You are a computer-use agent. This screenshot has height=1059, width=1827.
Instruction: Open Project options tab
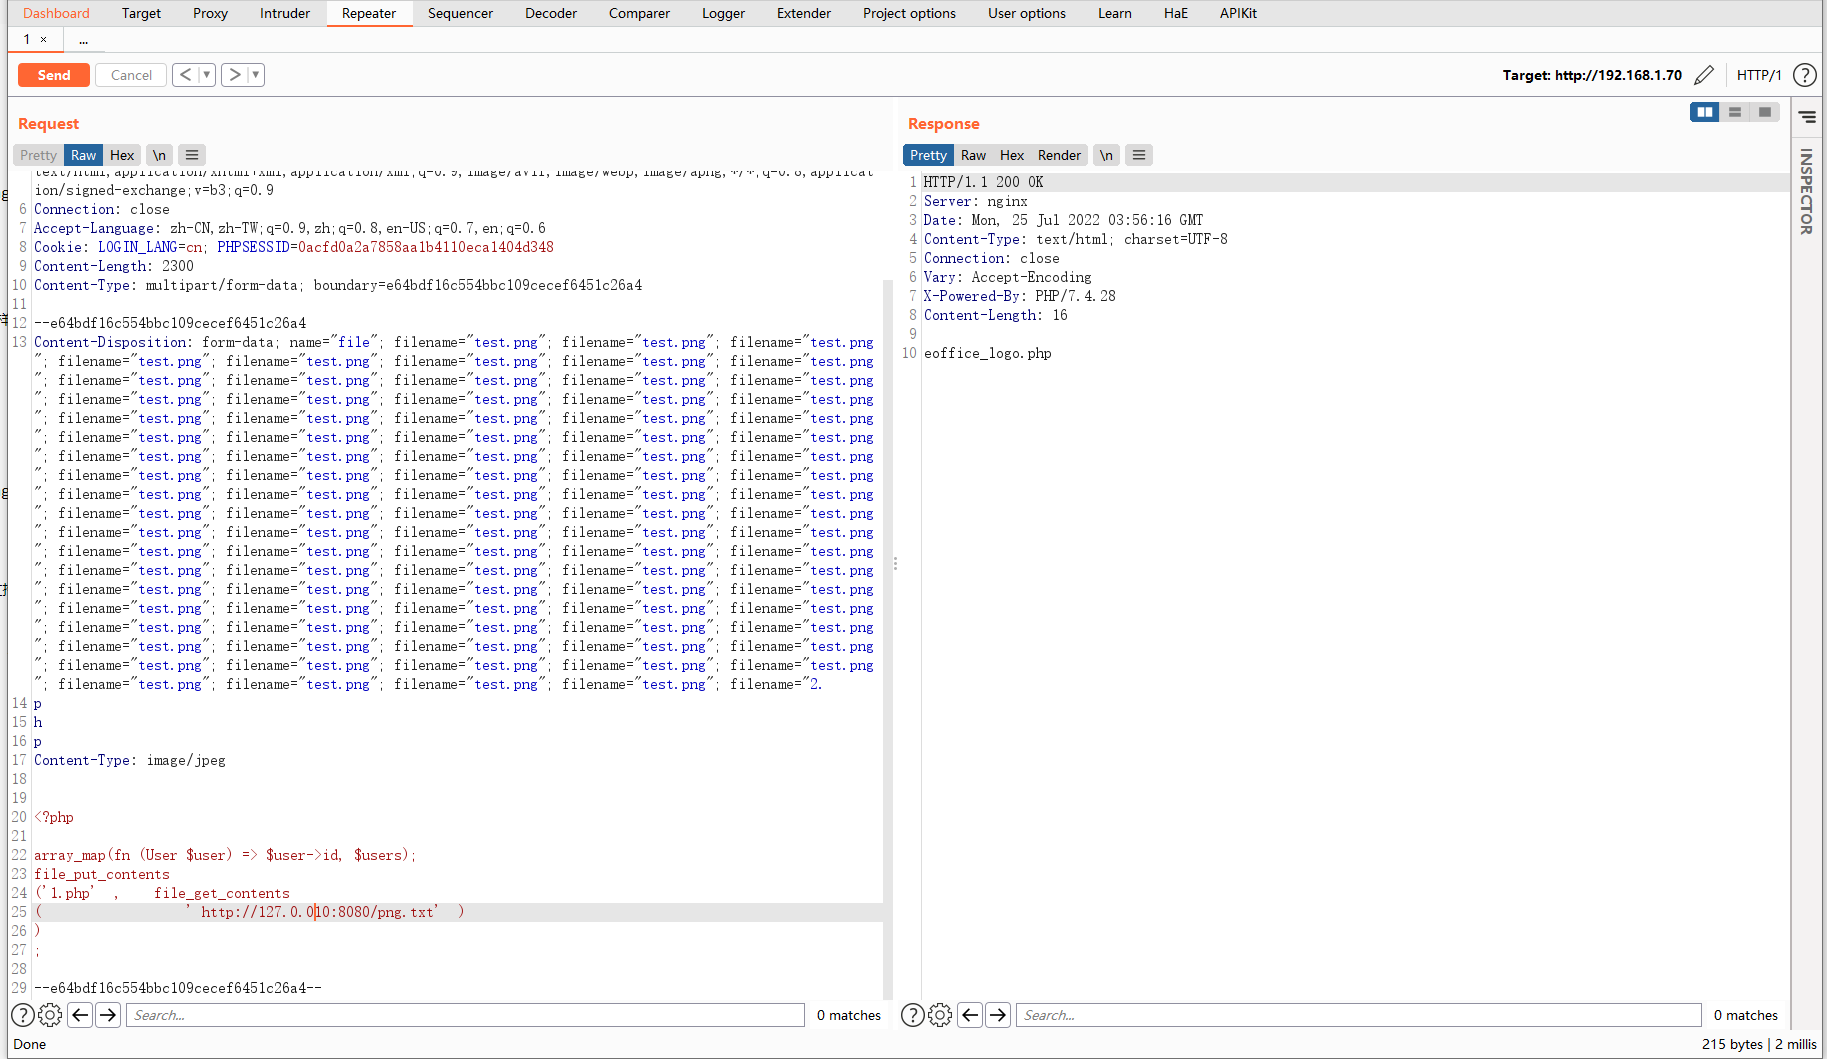pos(909,13)
